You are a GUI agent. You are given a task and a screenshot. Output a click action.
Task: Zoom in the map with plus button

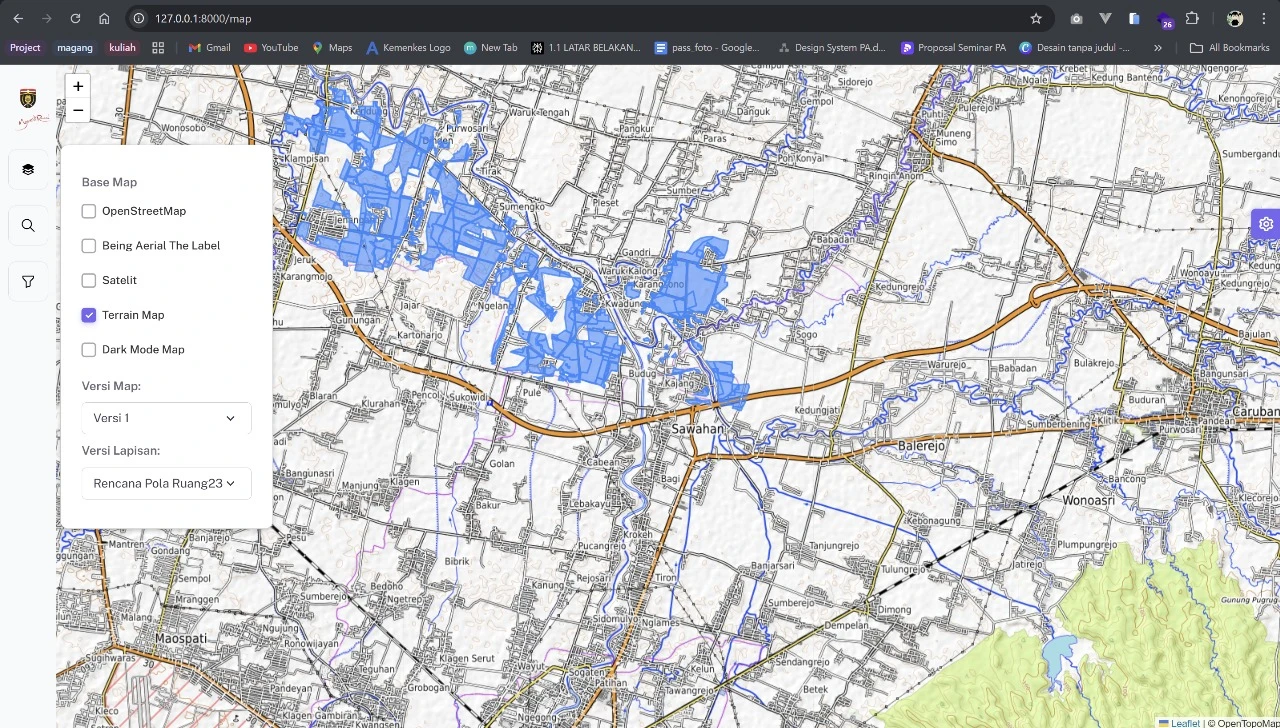(78, 87)
